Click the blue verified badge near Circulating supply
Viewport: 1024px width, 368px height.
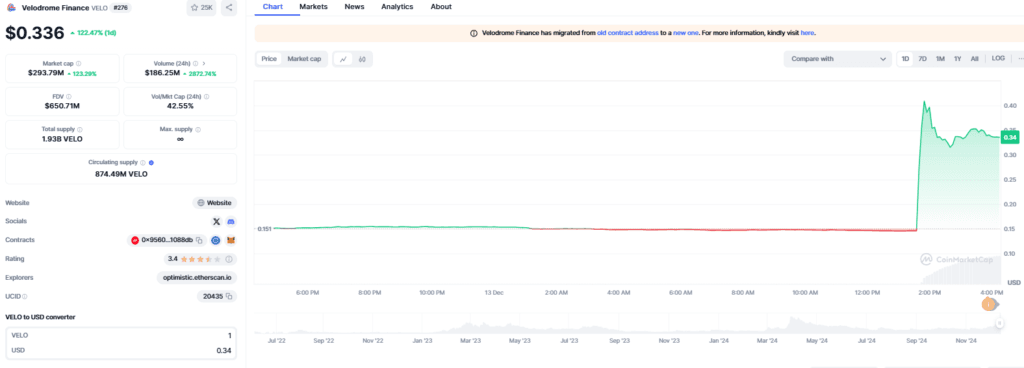[x=151, y=162]
